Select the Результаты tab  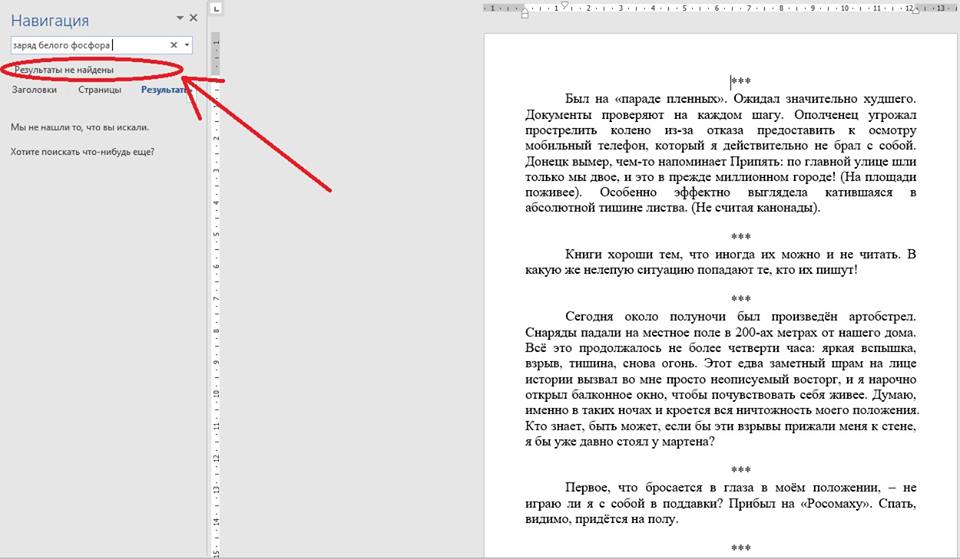[x=164, y=89]
